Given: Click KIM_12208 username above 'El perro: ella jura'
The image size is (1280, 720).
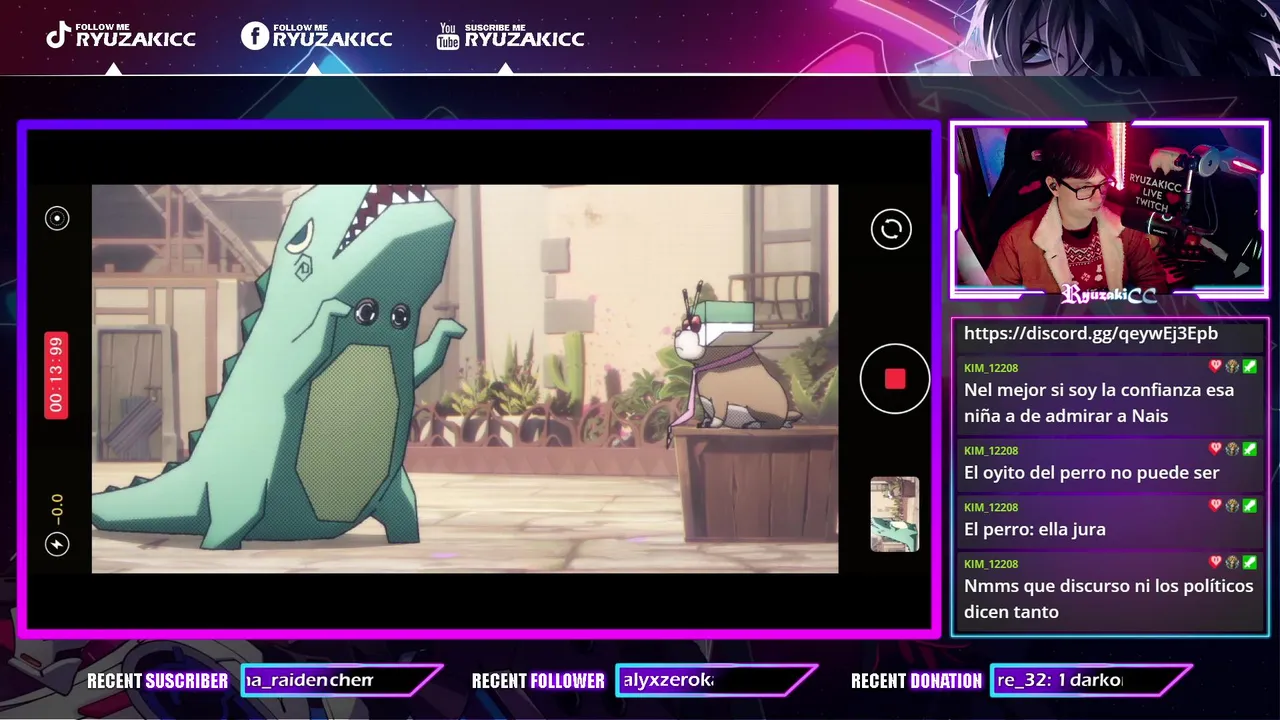Looking at the screenshot, I should click(991, 507).
